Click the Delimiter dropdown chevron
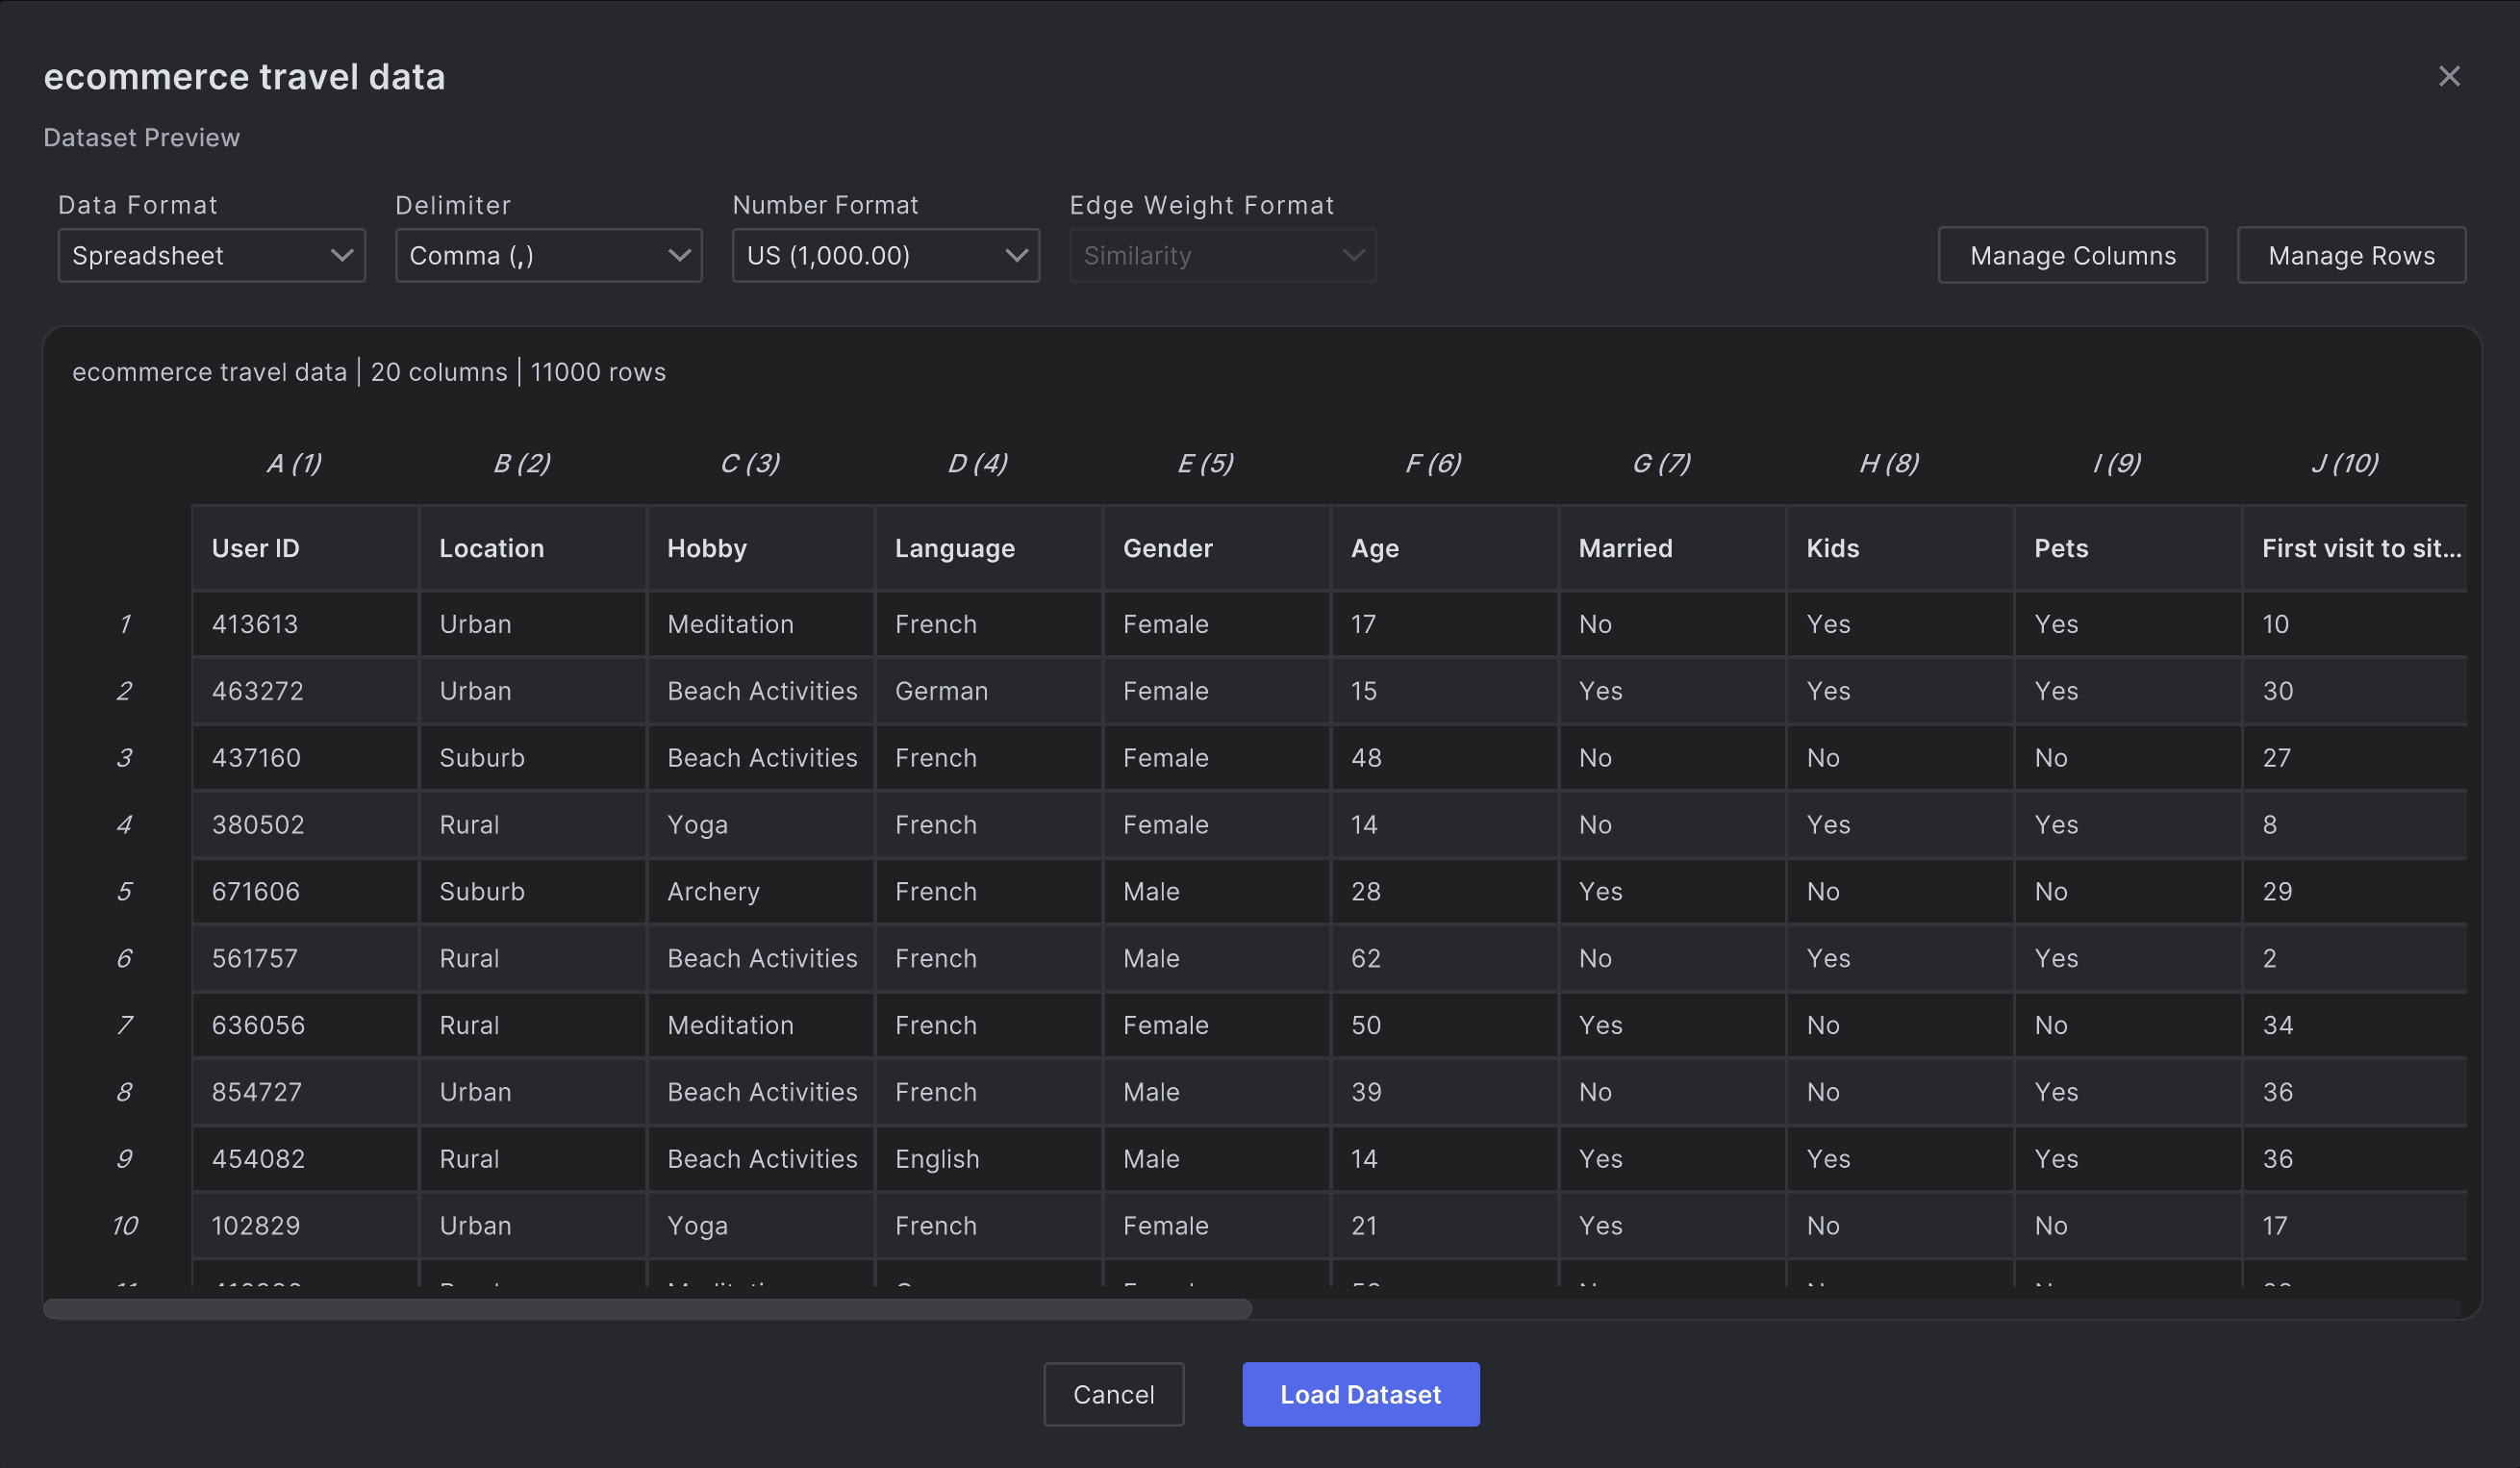The width and height of the screenshot is (2520, 1468). (682, 255)
